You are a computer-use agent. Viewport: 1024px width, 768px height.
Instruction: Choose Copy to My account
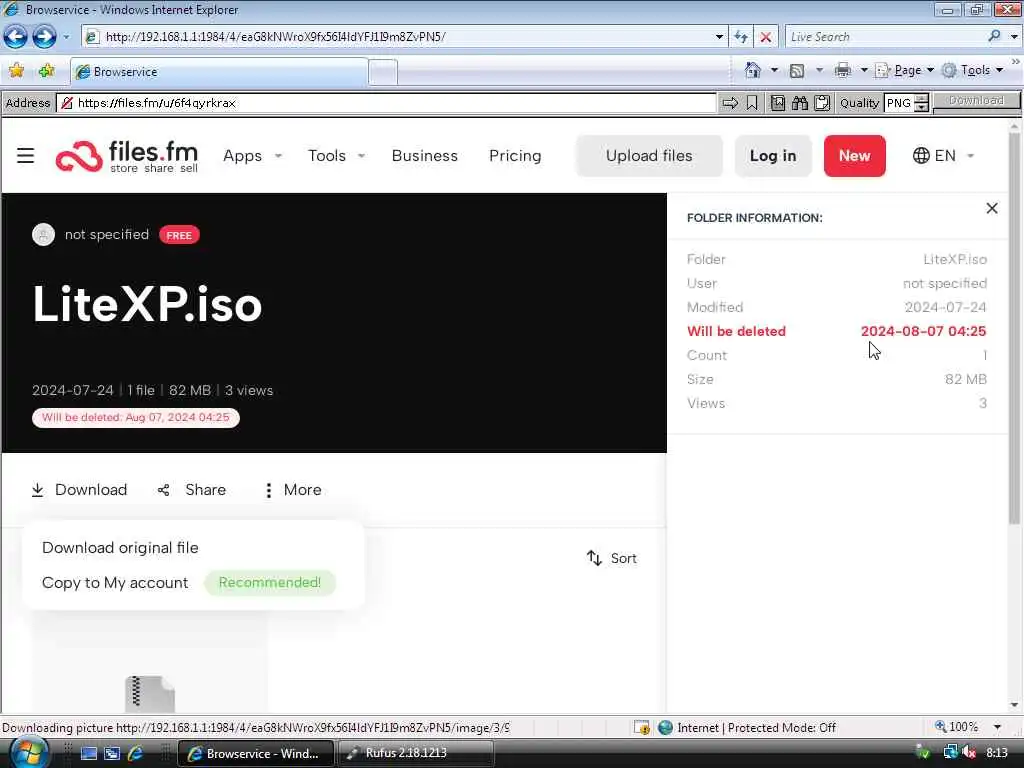pos(115,583)
